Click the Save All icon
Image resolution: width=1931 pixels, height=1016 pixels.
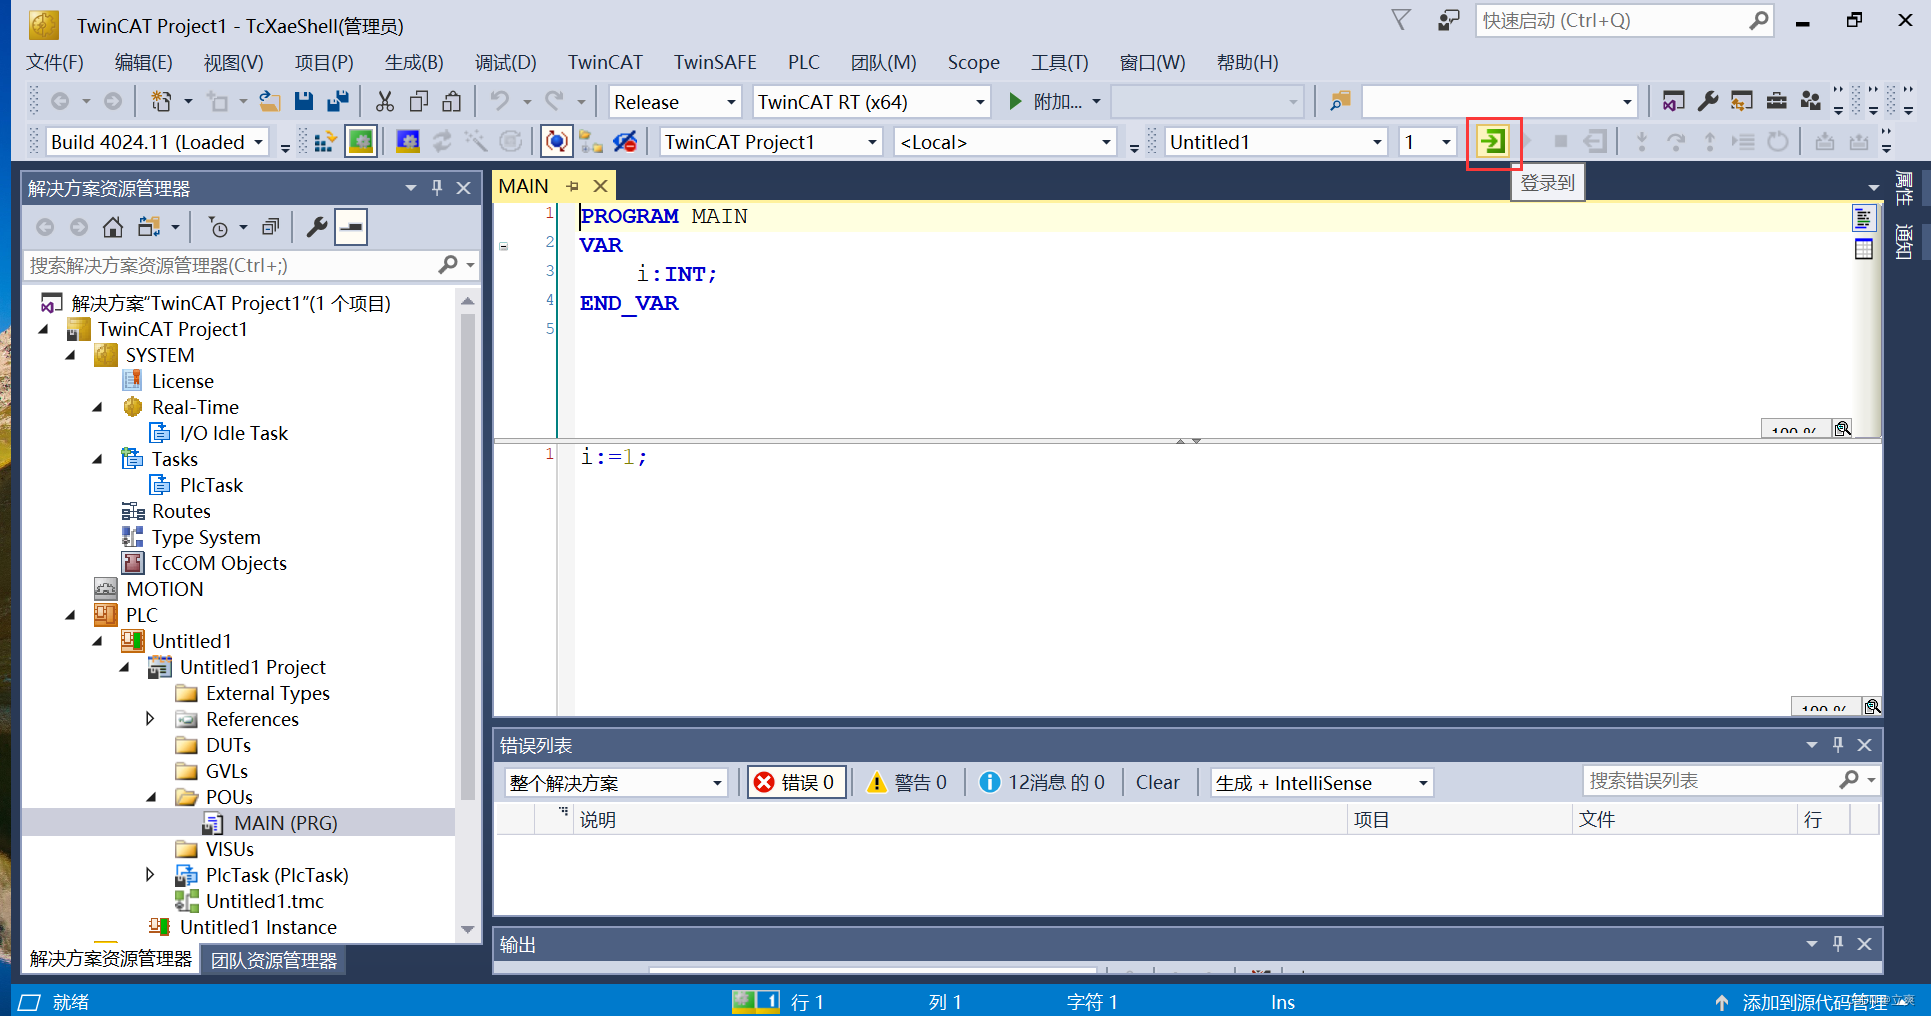point(338,101)
